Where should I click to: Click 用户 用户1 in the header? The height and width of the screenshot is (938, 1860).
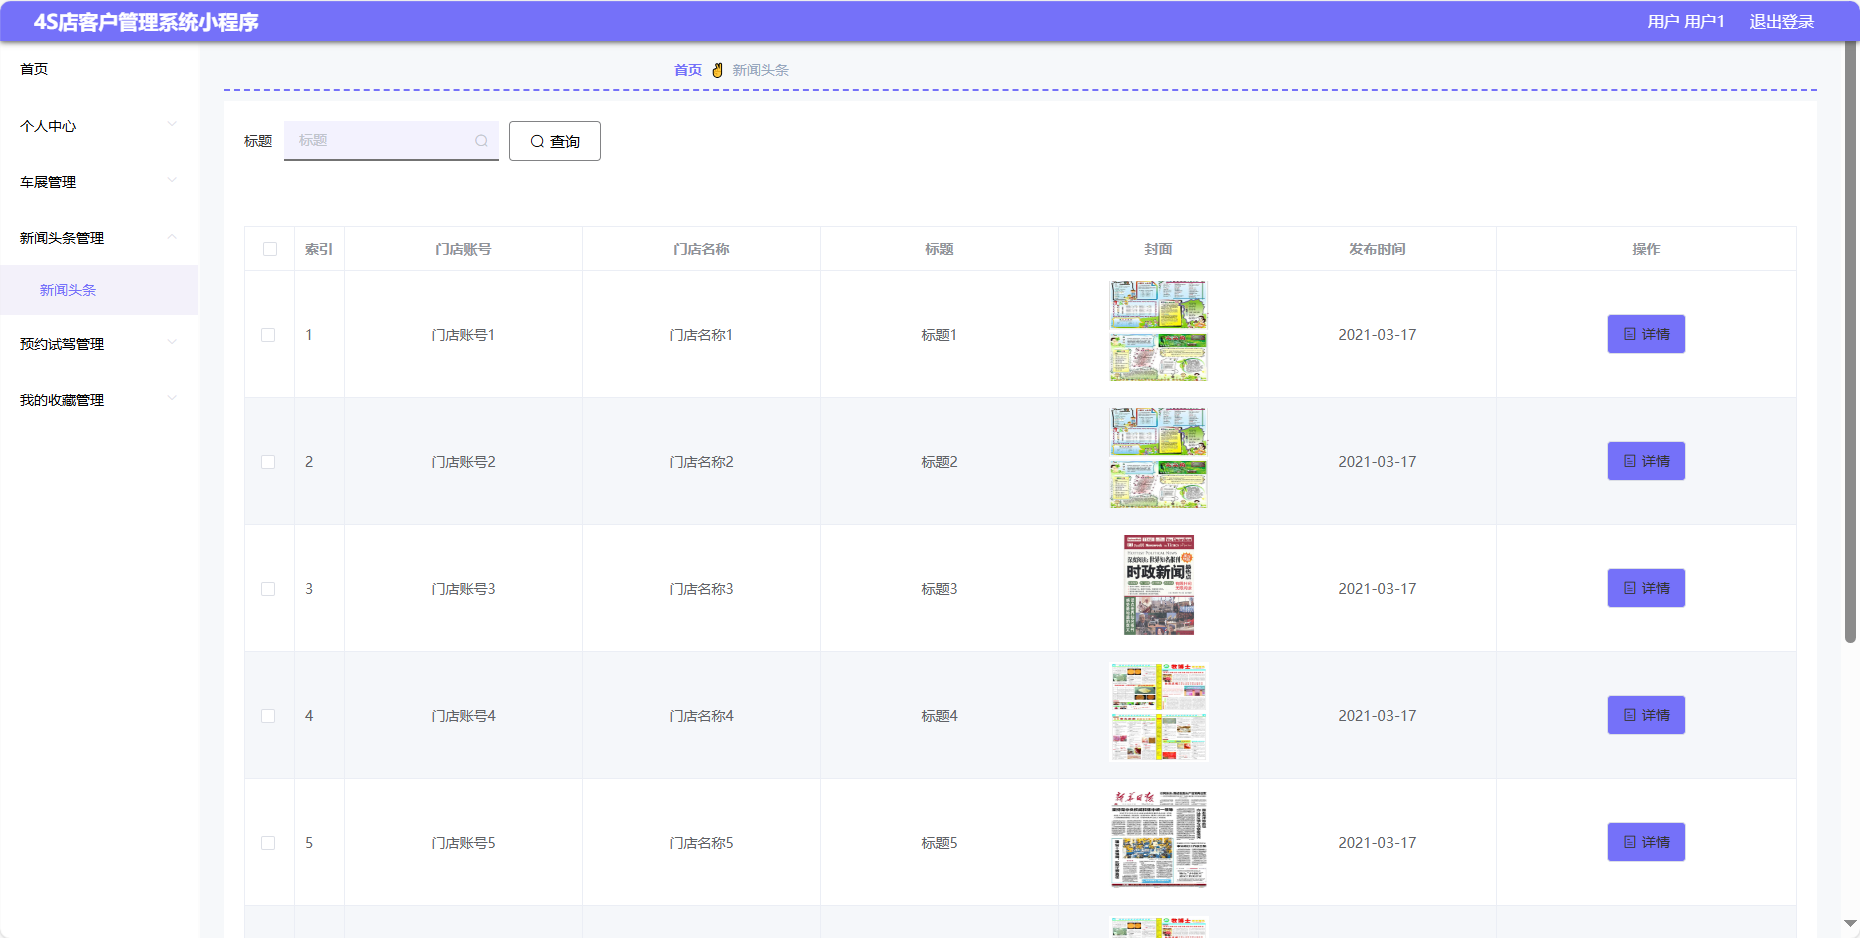pyautogui.click(x=1686, y=22)
